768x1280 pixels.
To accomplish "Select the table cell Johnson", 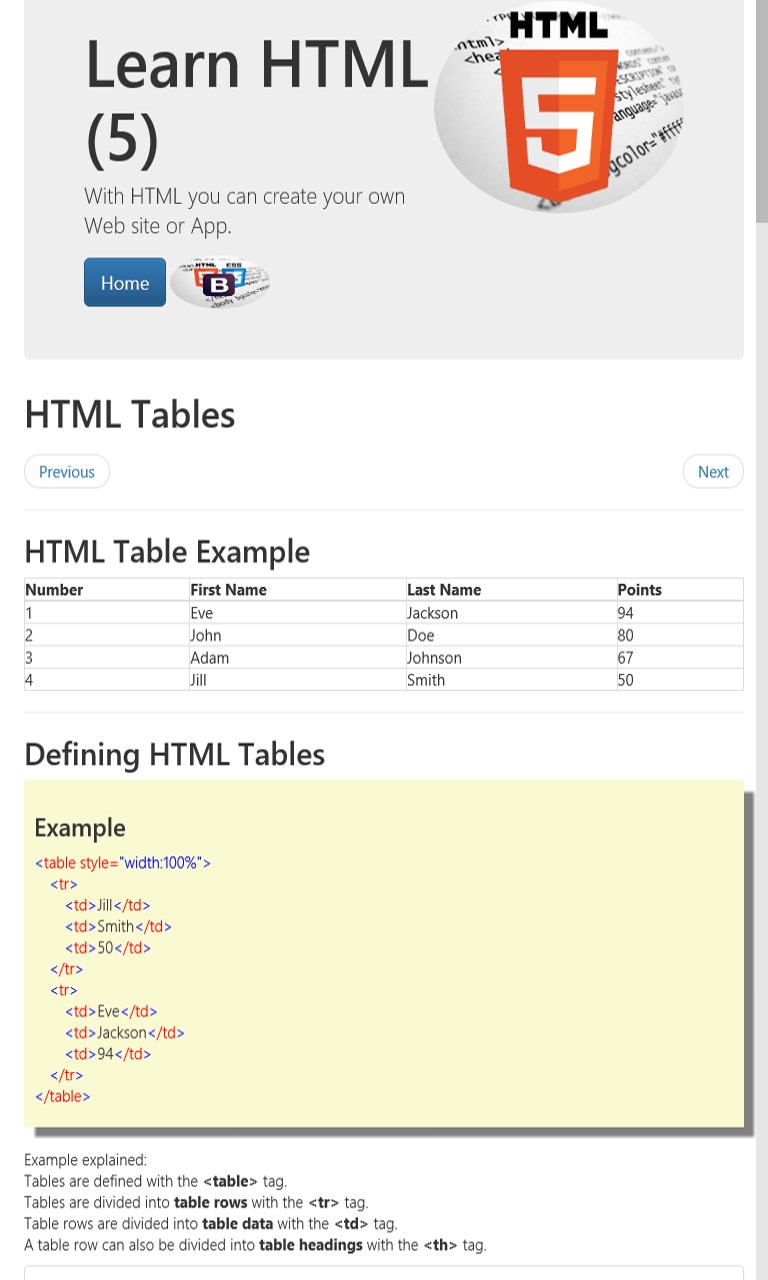I will 511,658.
